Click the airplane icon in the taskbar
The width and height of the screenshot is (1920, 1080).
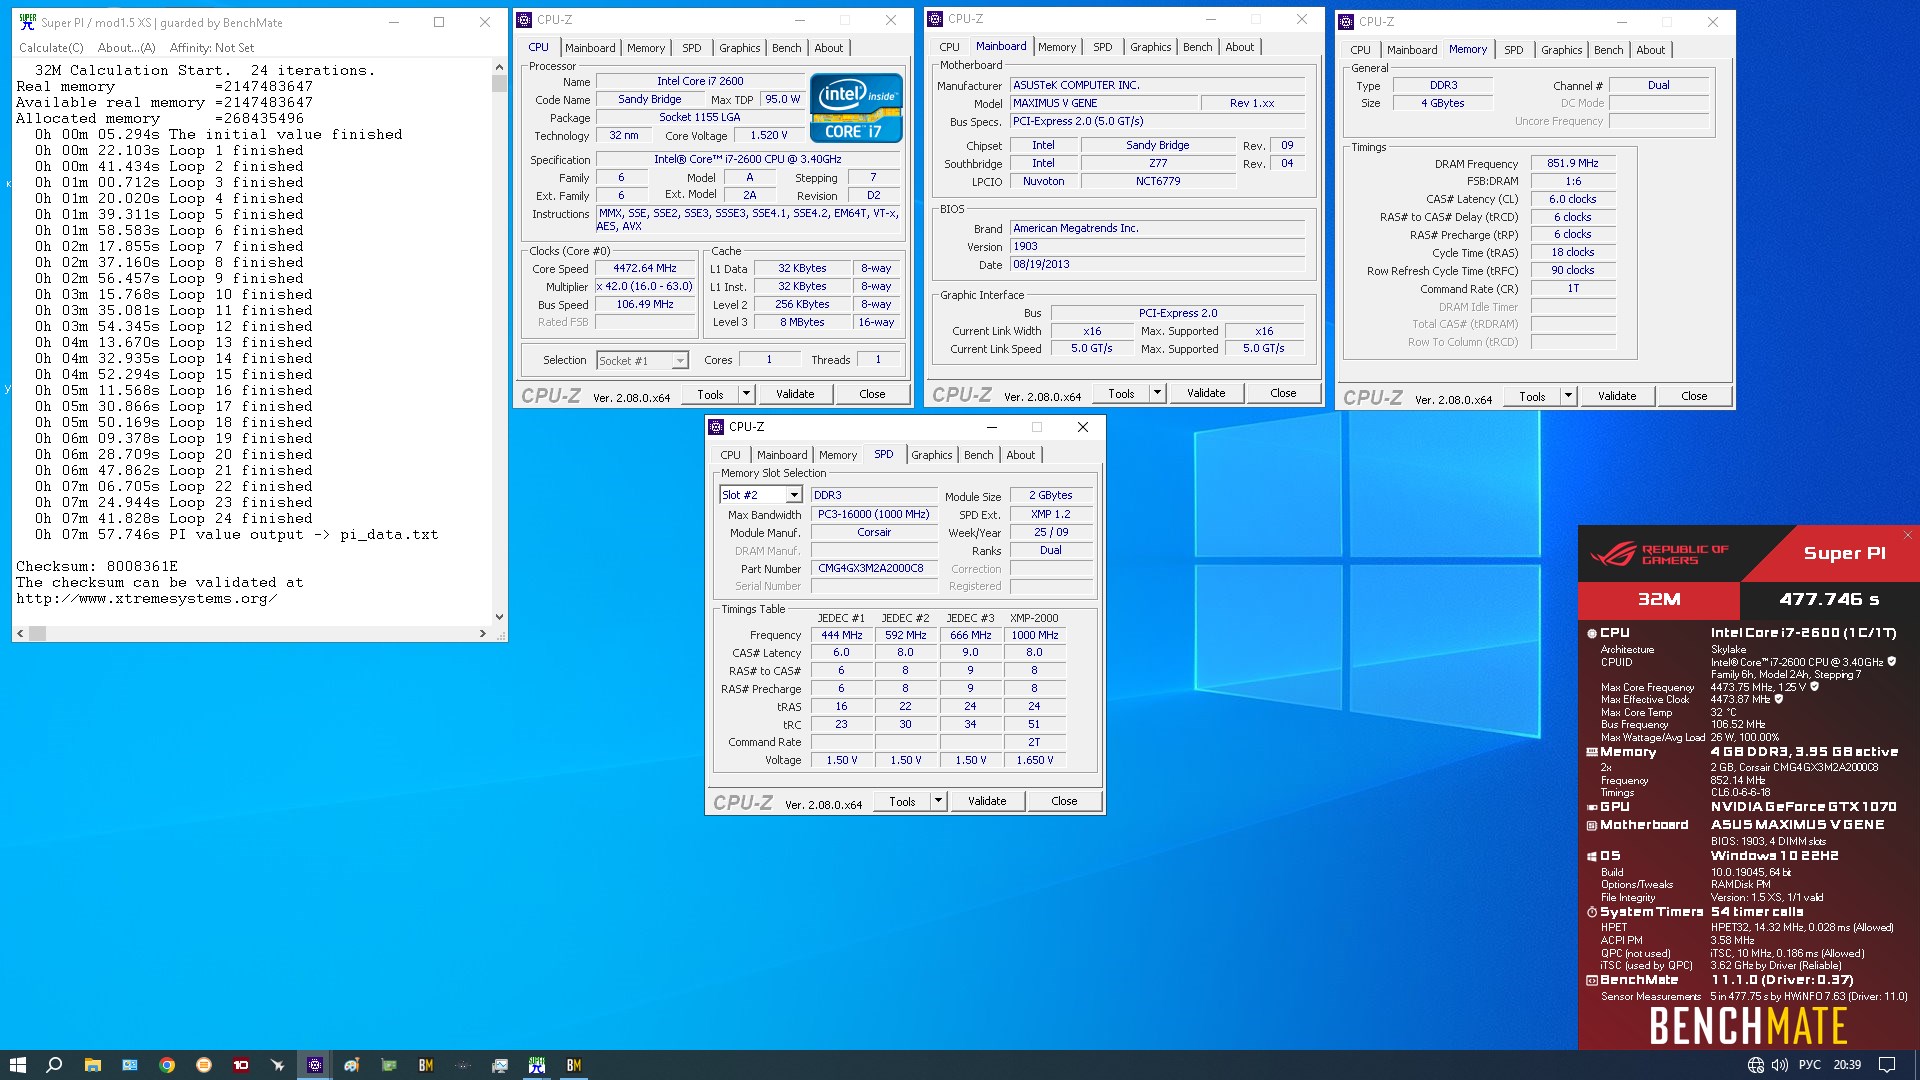pyautogui.click(x=278, y=1065)
